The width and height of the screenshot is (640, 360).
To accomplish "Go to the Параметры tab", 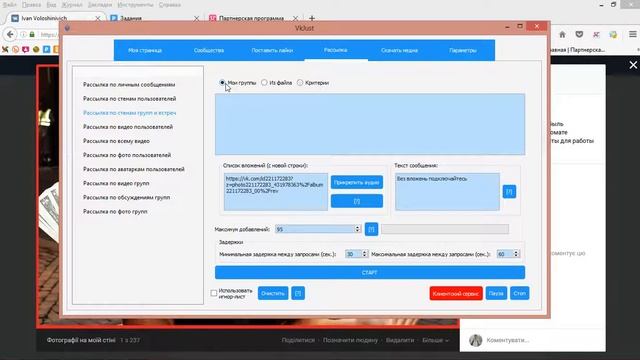I will tap(462, 50).
